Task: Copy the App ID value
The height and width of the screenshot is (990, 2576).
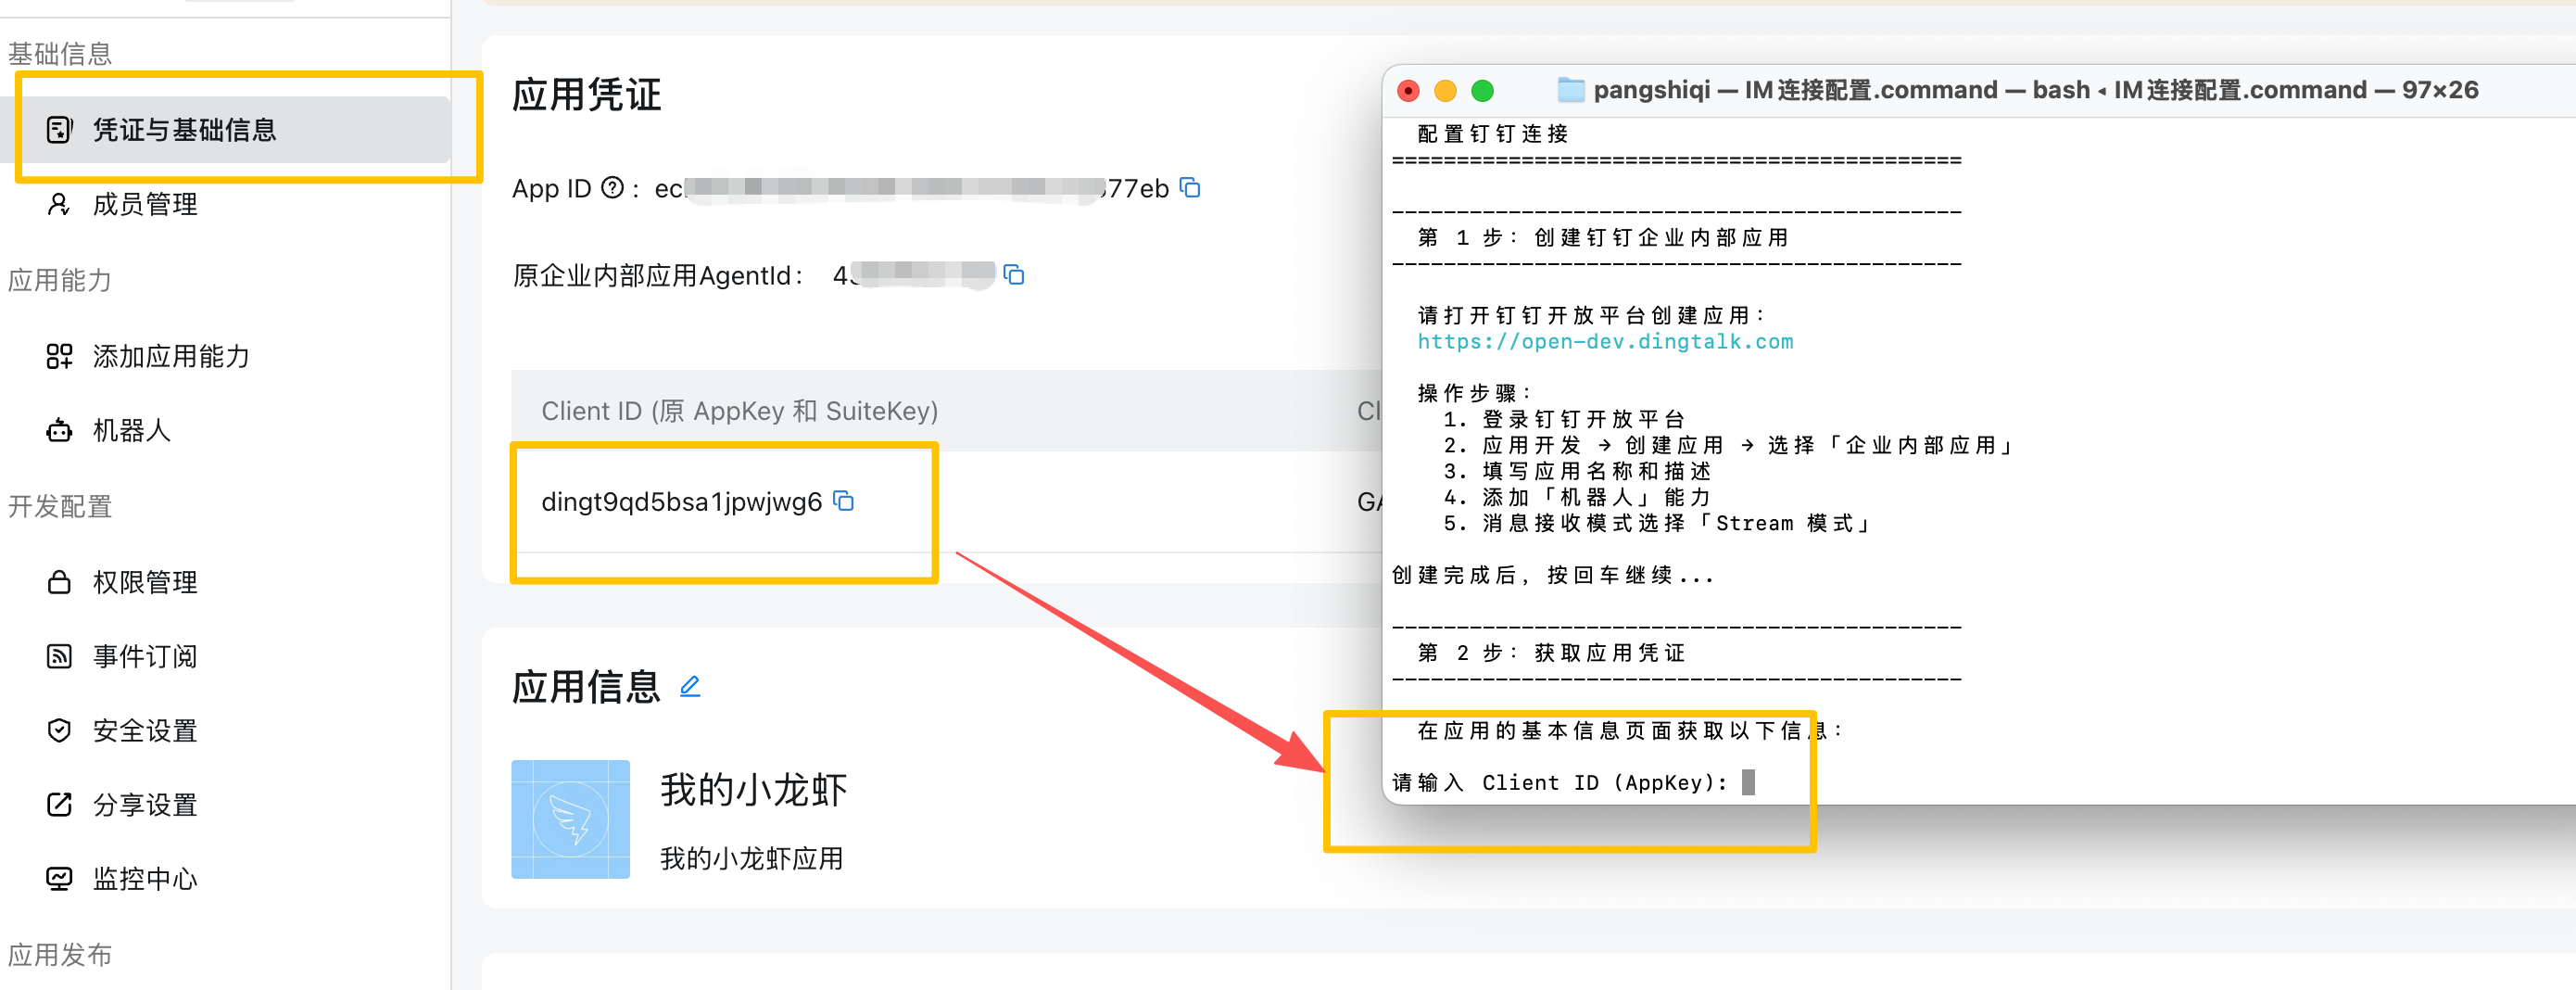Action: [x=1189, y=188]
